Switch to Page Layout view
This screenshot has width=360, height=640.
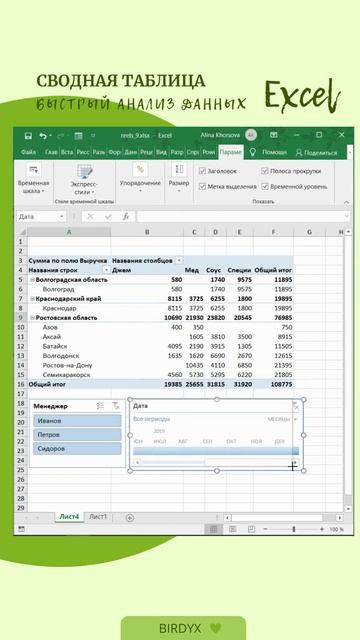[x=233, y=529]
